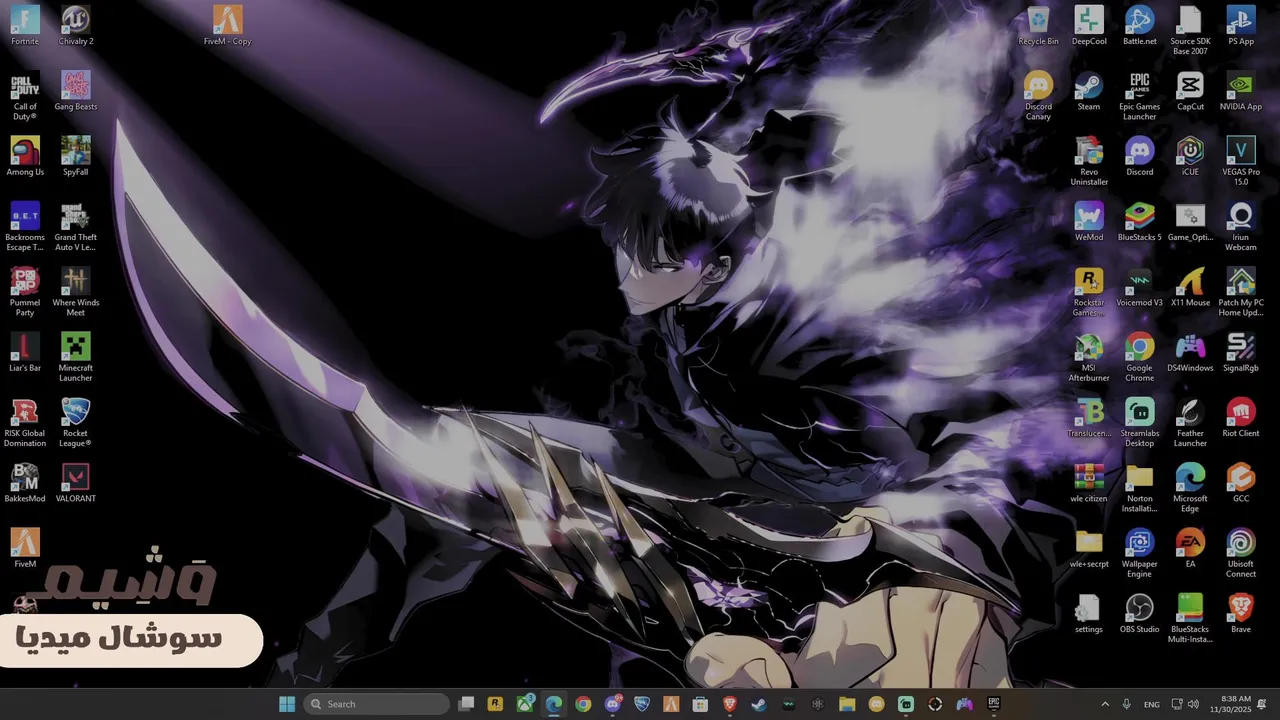Select the Patch My PC Home Updater icon

coord(1241,292)
